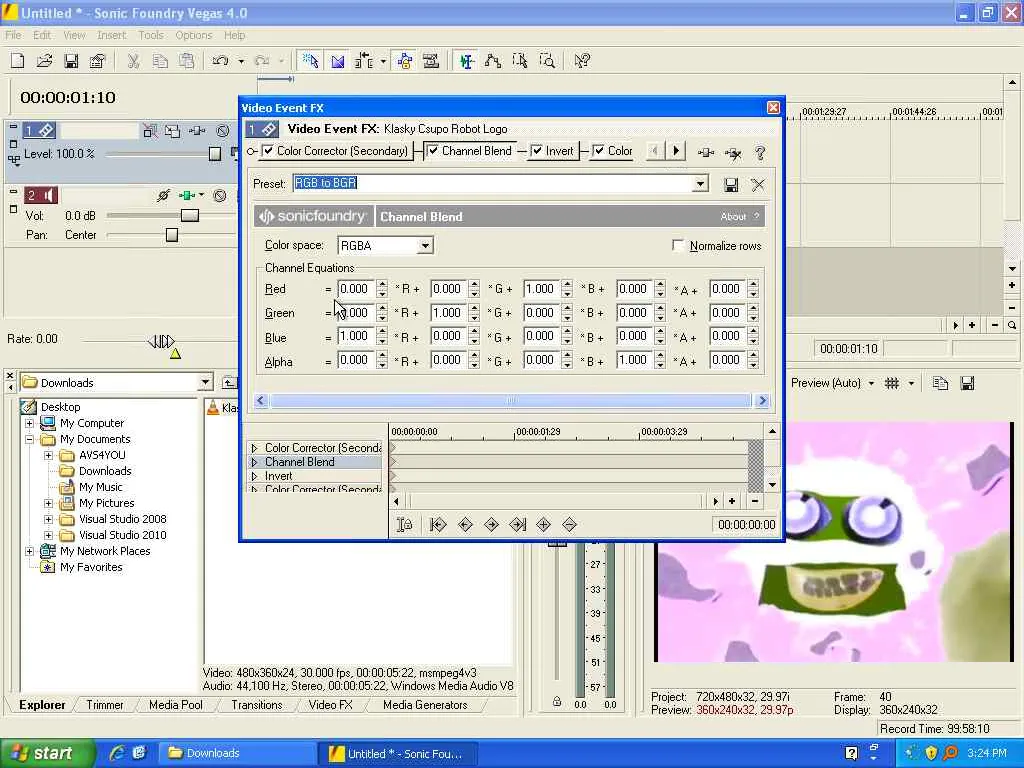
Task: Click the Remove Selected Plug-In icon
Action: [x=733, y=153]
